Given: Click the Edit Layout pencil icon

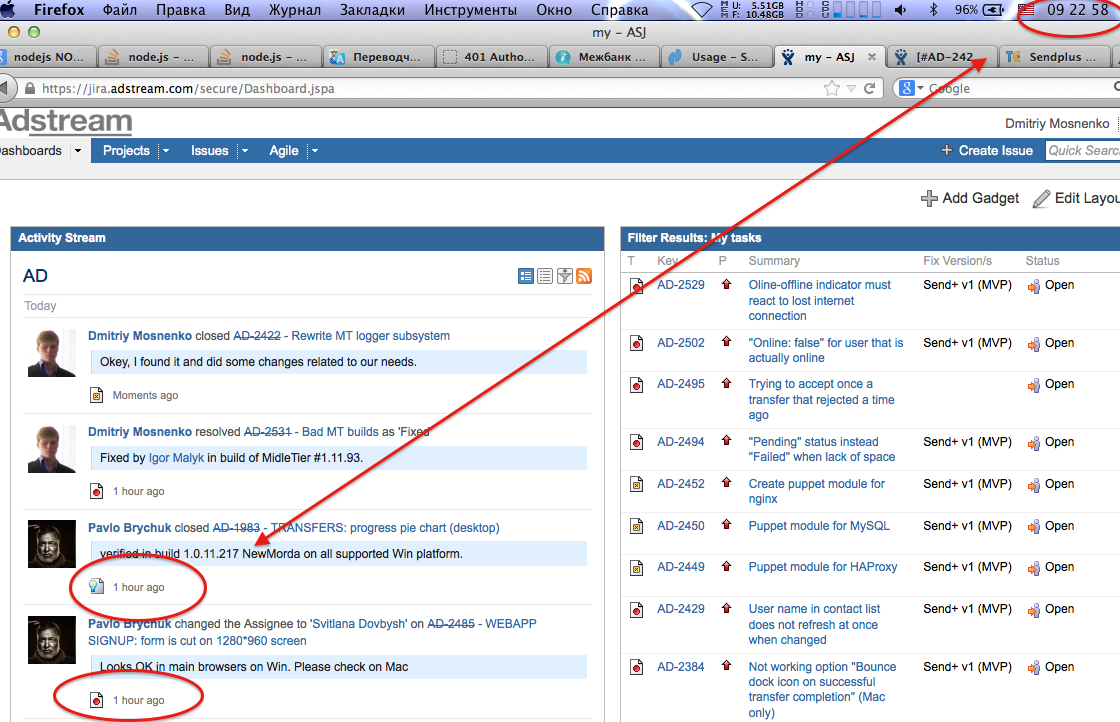Looking at the screenshot, I should click(x=1041, y=199).
